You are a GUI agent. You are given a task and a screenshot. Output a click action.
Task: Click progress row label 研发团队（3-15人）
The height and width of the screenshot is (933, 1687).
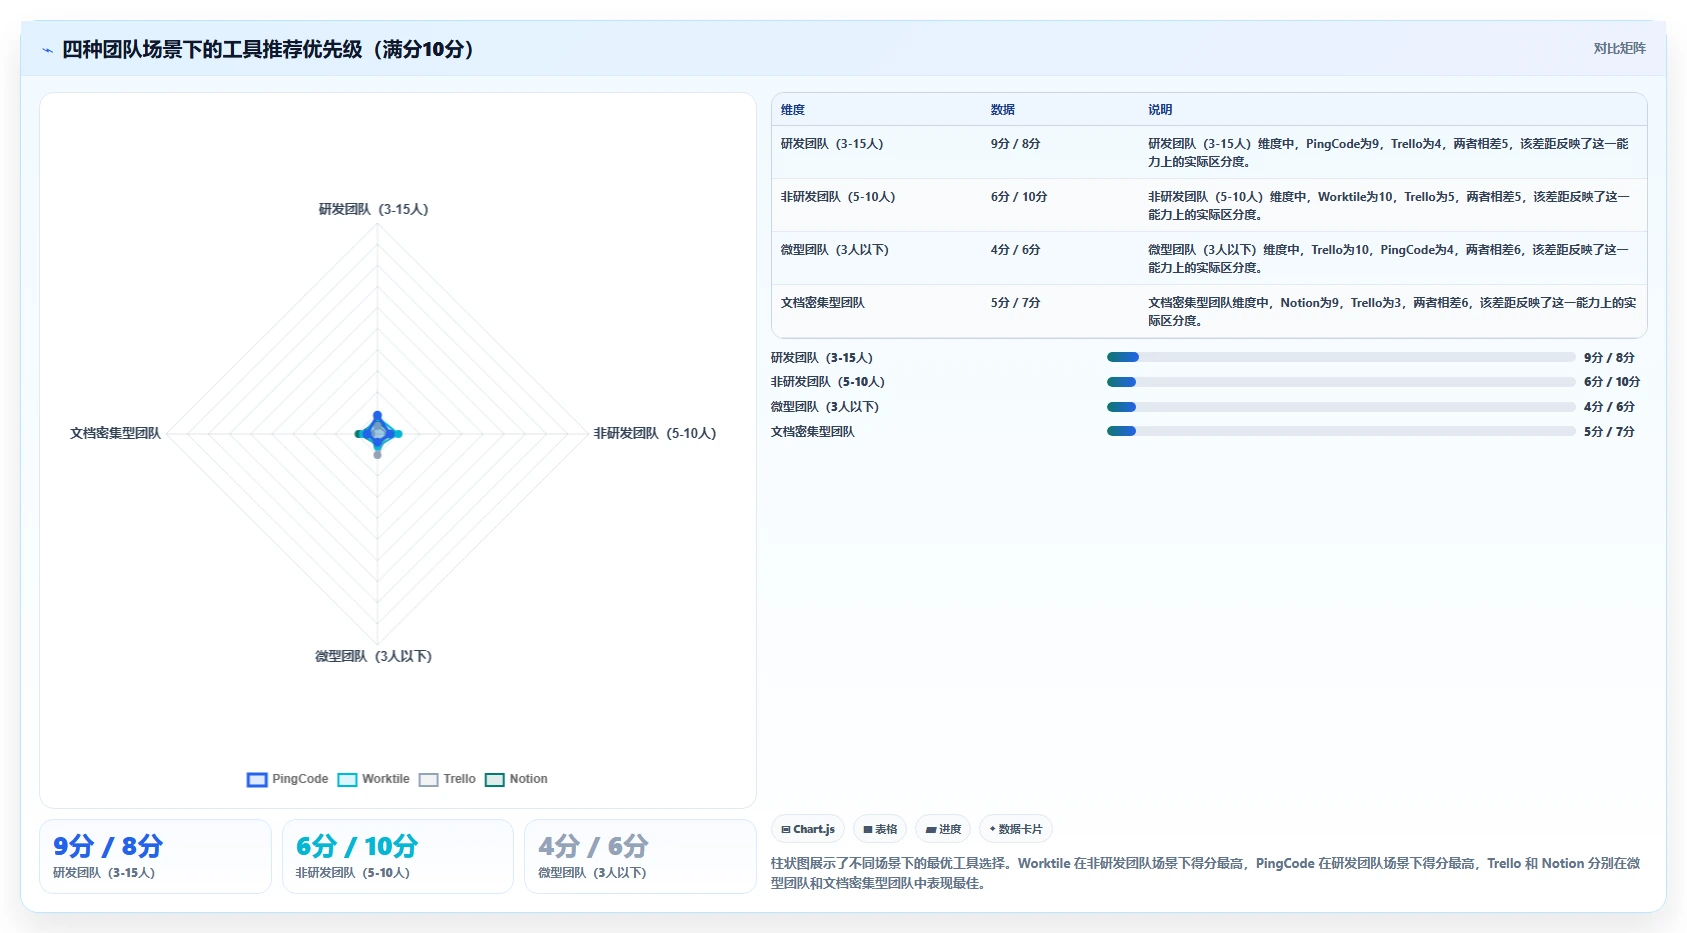[822, 358]
